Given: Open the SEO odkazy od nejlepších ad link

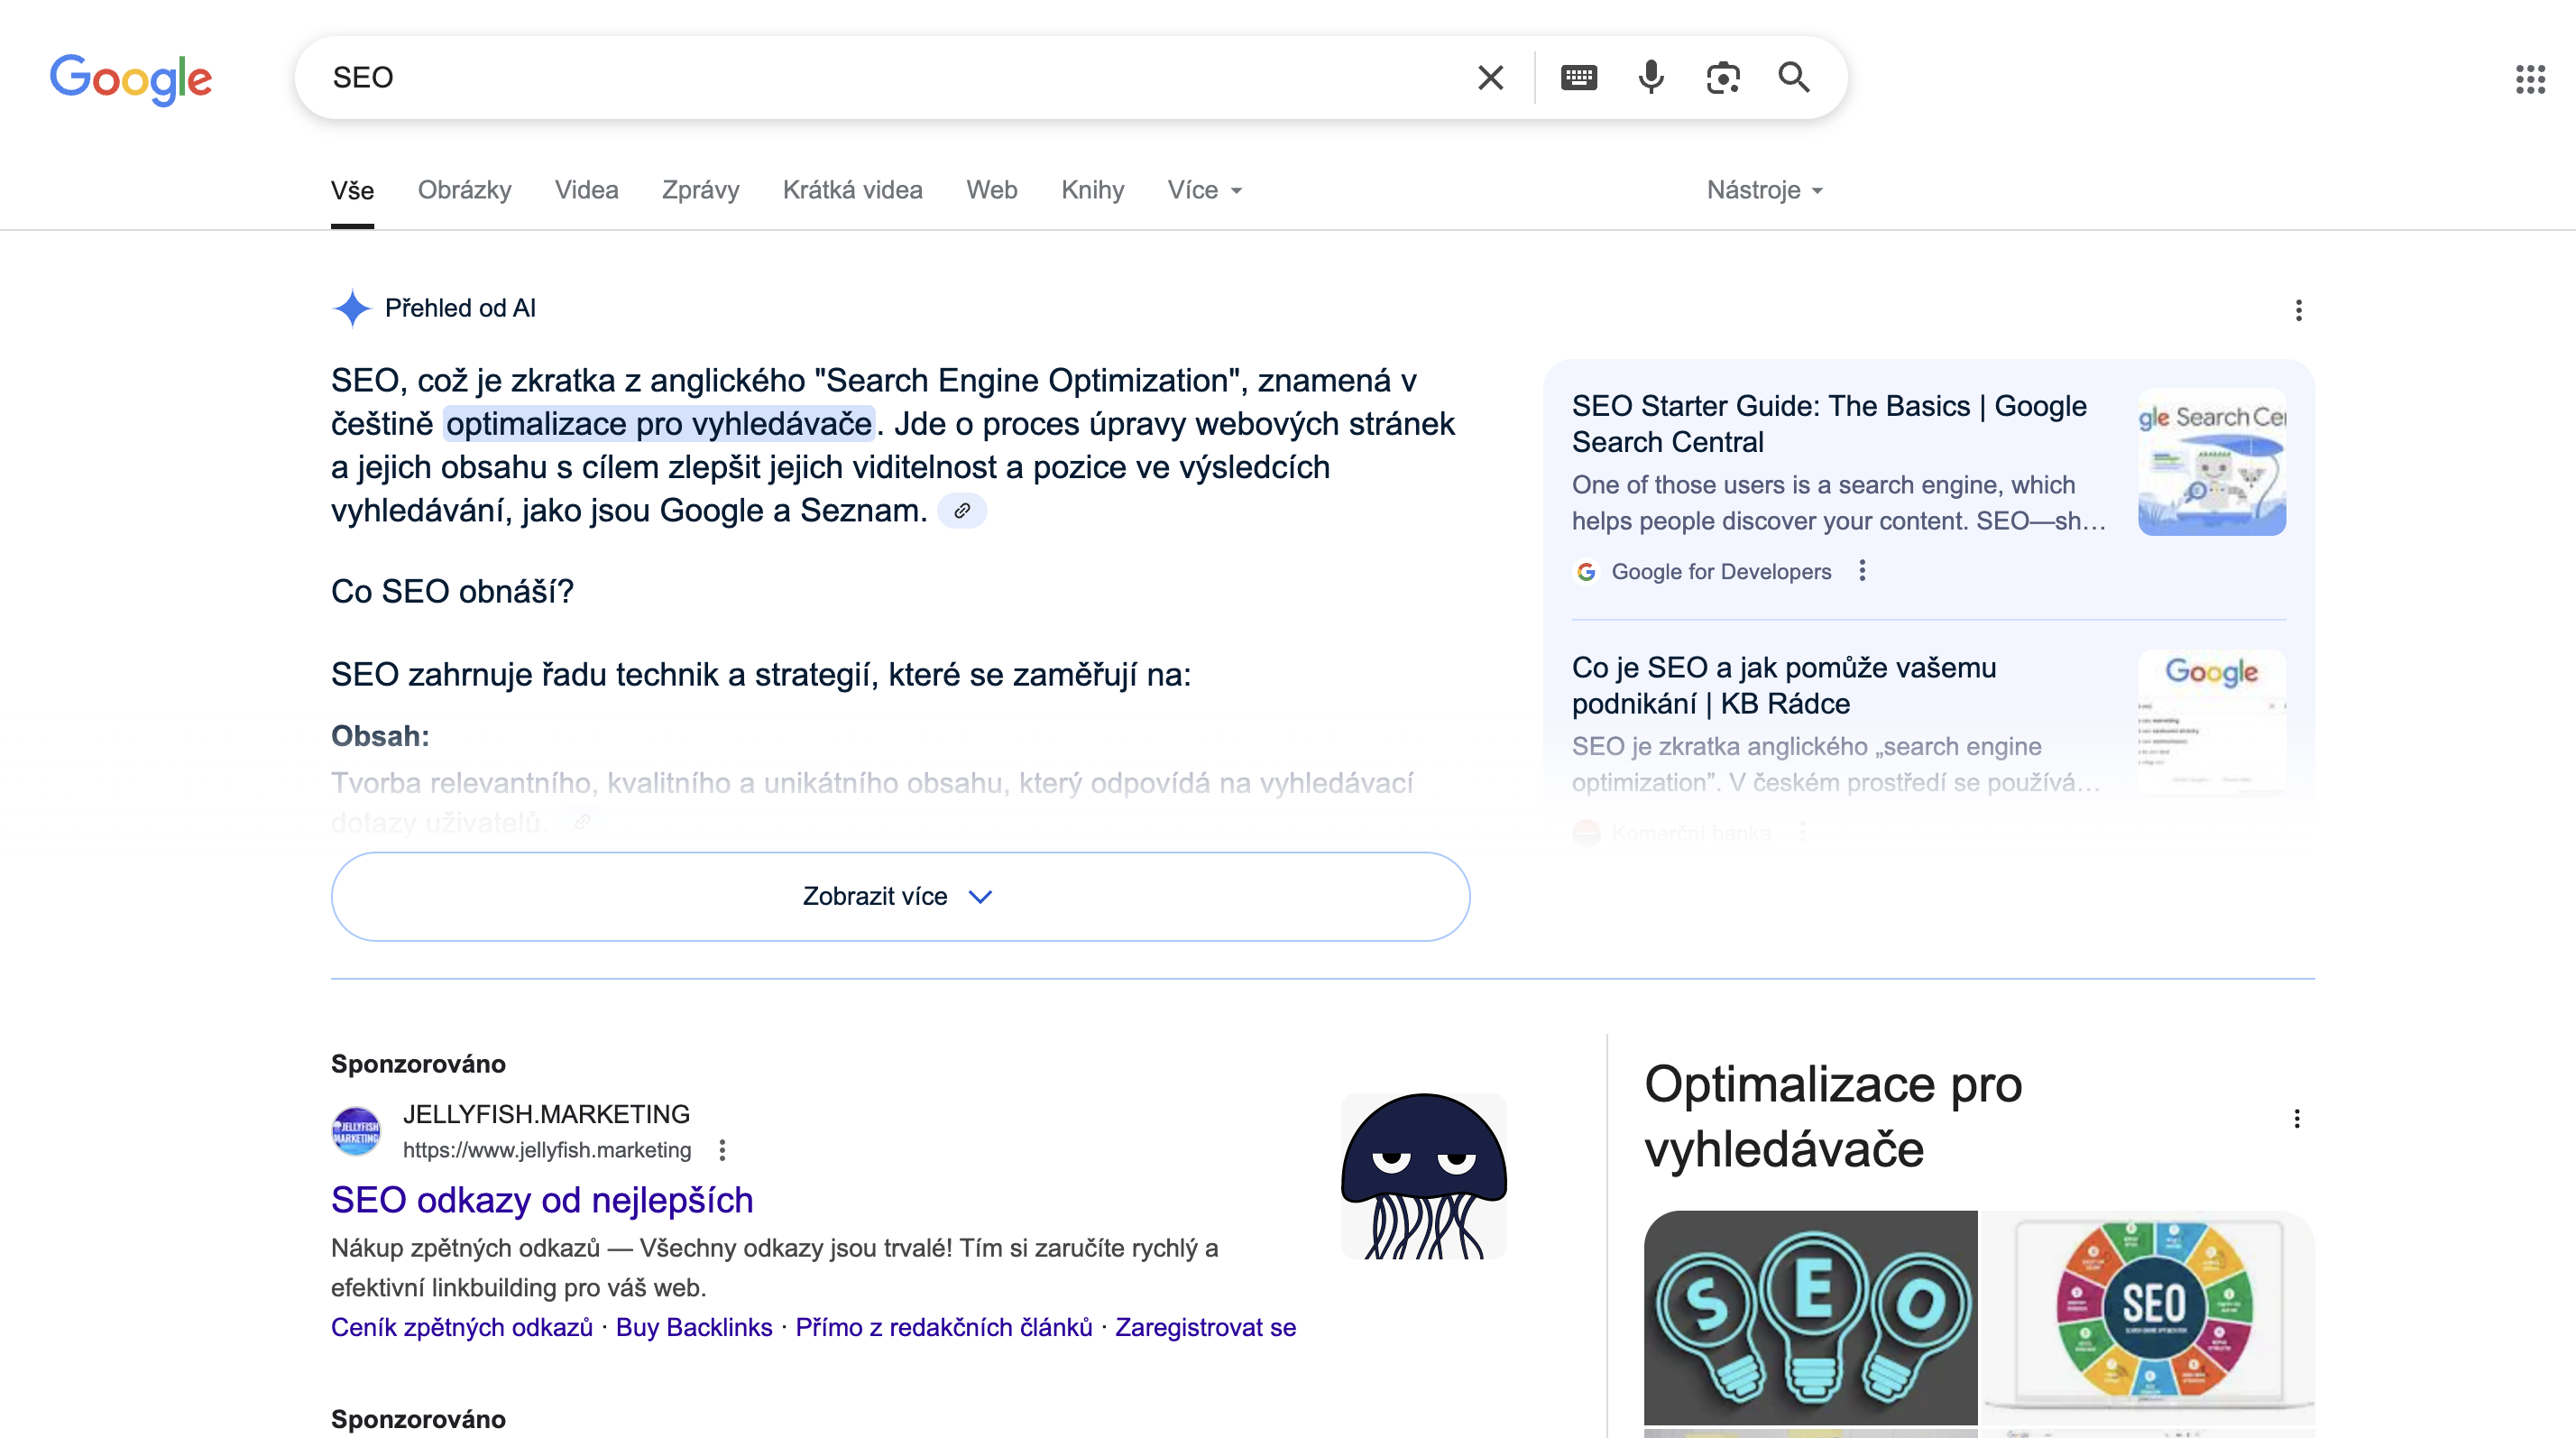Looking at the screenshot, I should (542, 1200).
